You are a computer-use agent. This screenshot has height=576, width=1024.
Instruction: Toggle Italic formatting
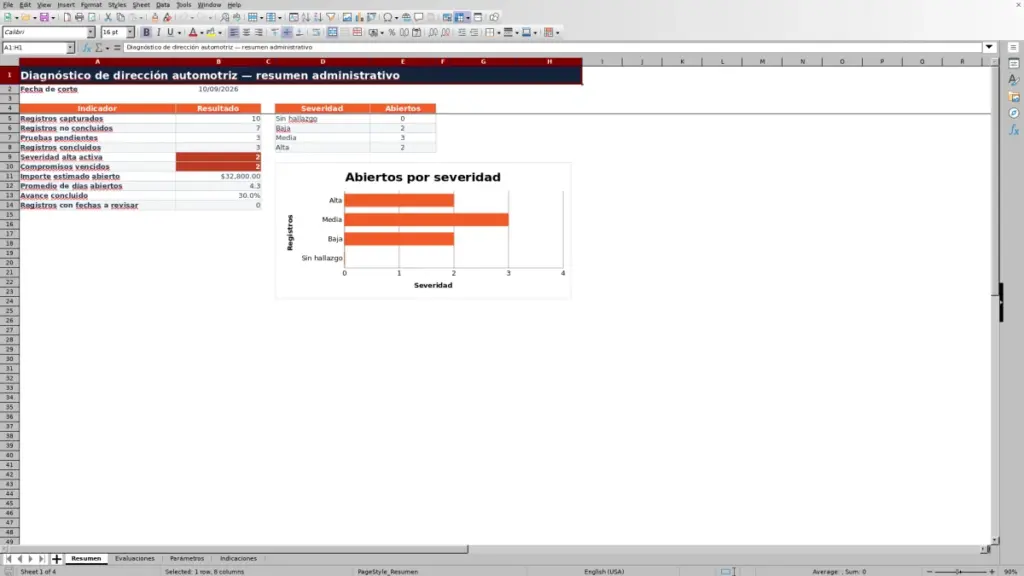[x=159, y=32]
